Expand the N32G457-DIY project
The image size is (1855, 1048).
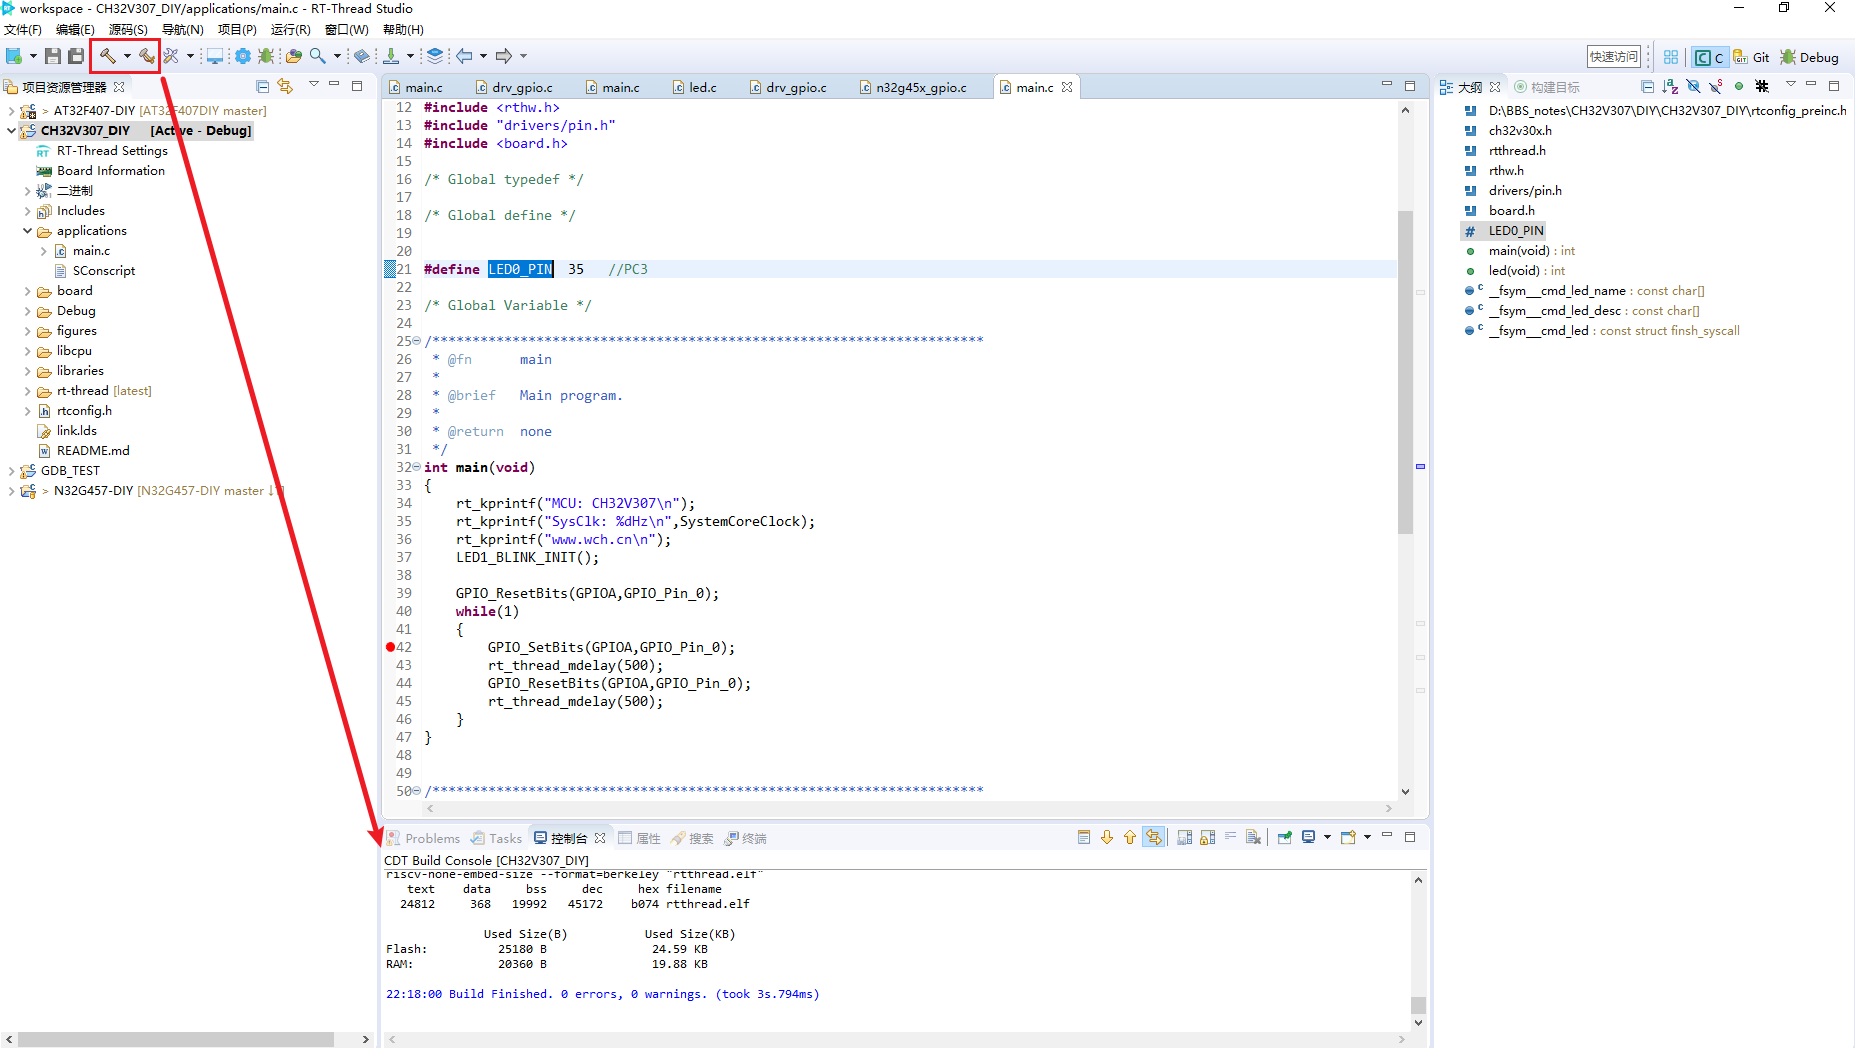[x=11, y=490]
